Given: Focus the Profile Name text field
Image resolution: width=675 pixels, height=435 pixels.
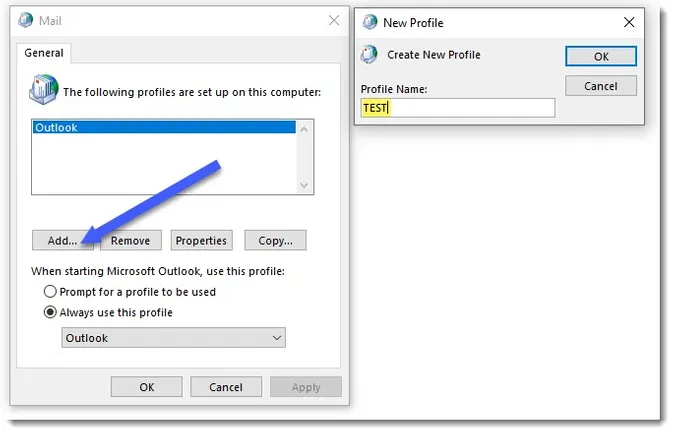Looking at the screenshot, I should click(457, 107).
